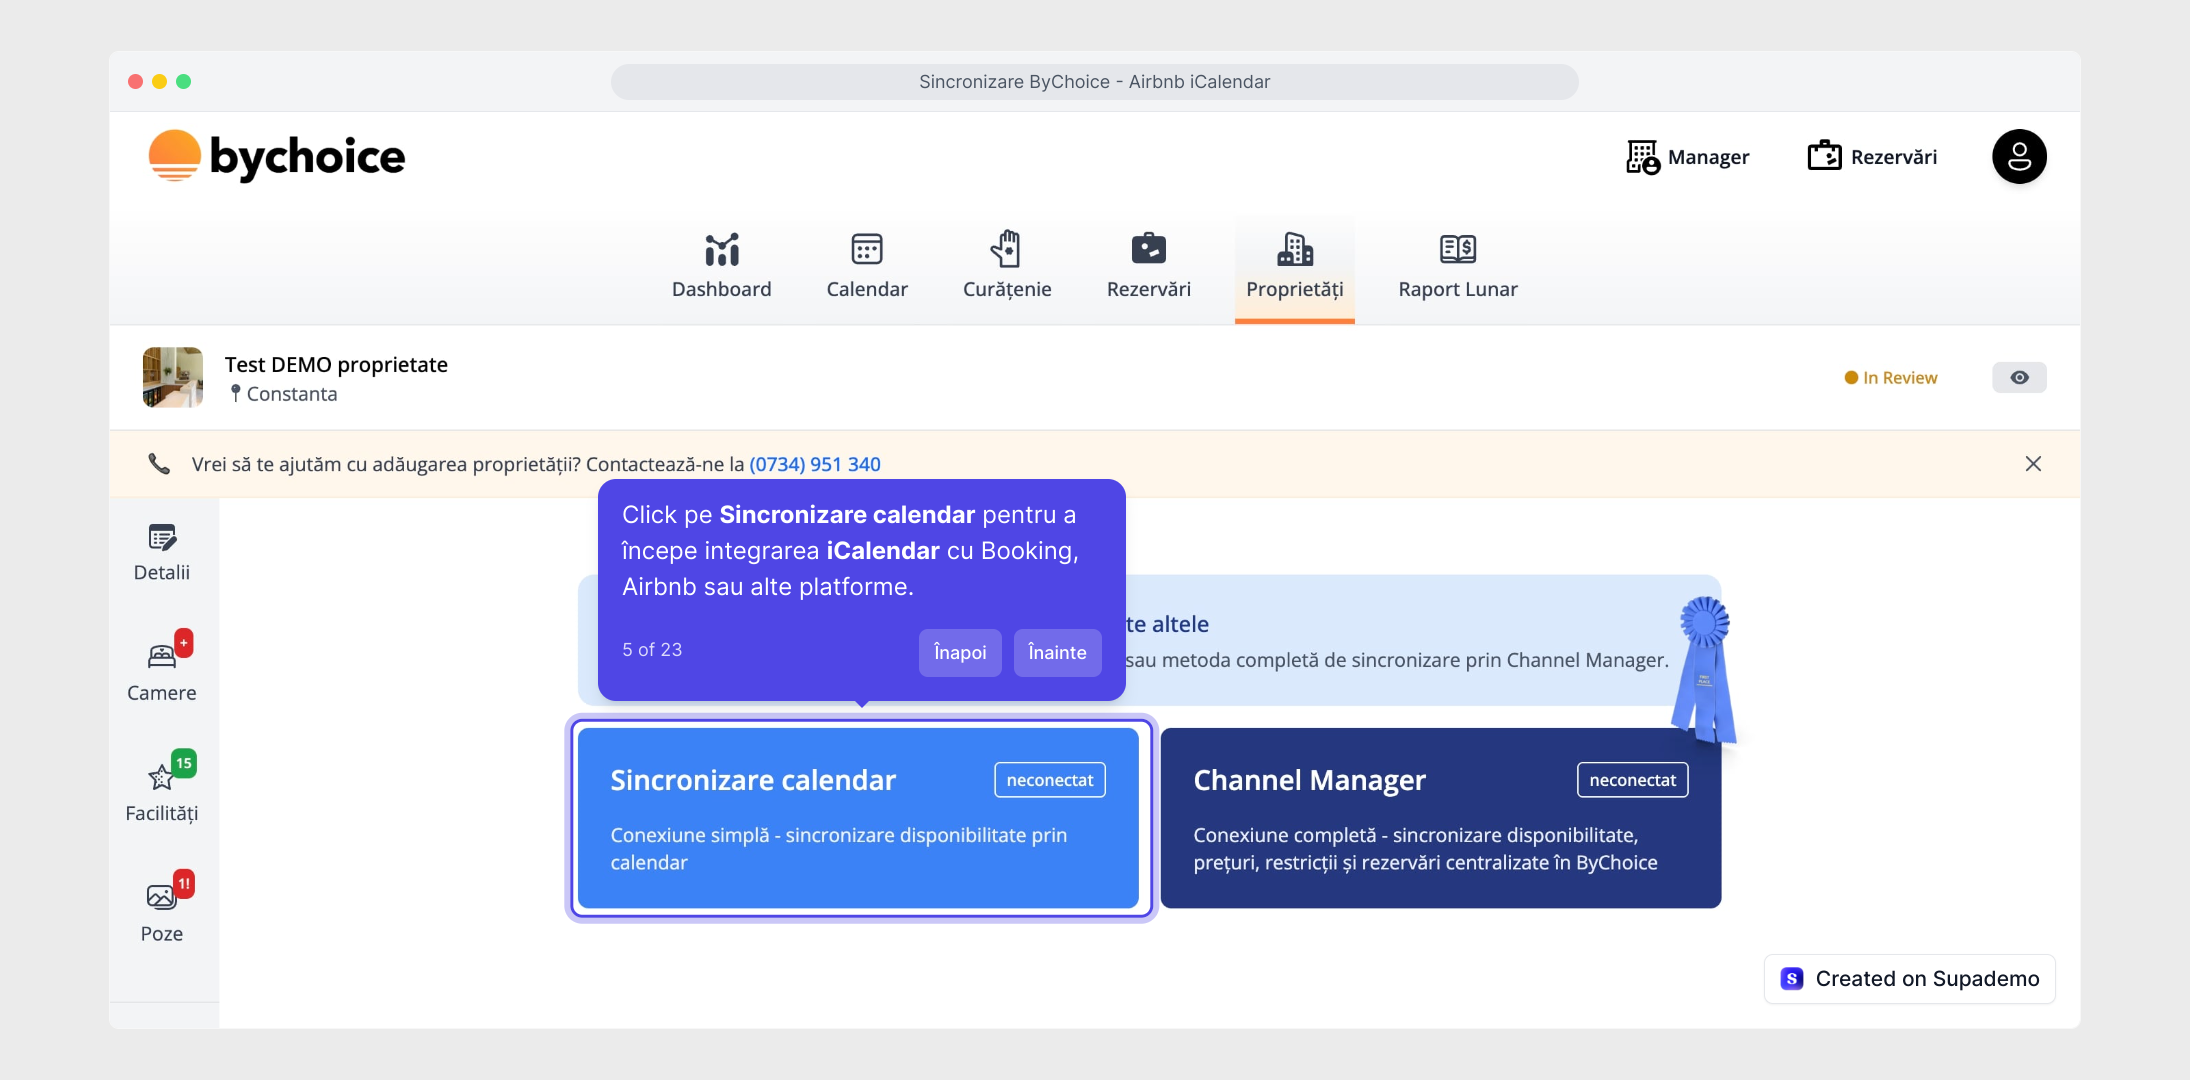The height and width of the screenshot is (1080, 2190).
Task: Click the Test DEMO proprietate thumbnail
Action: 173,377
